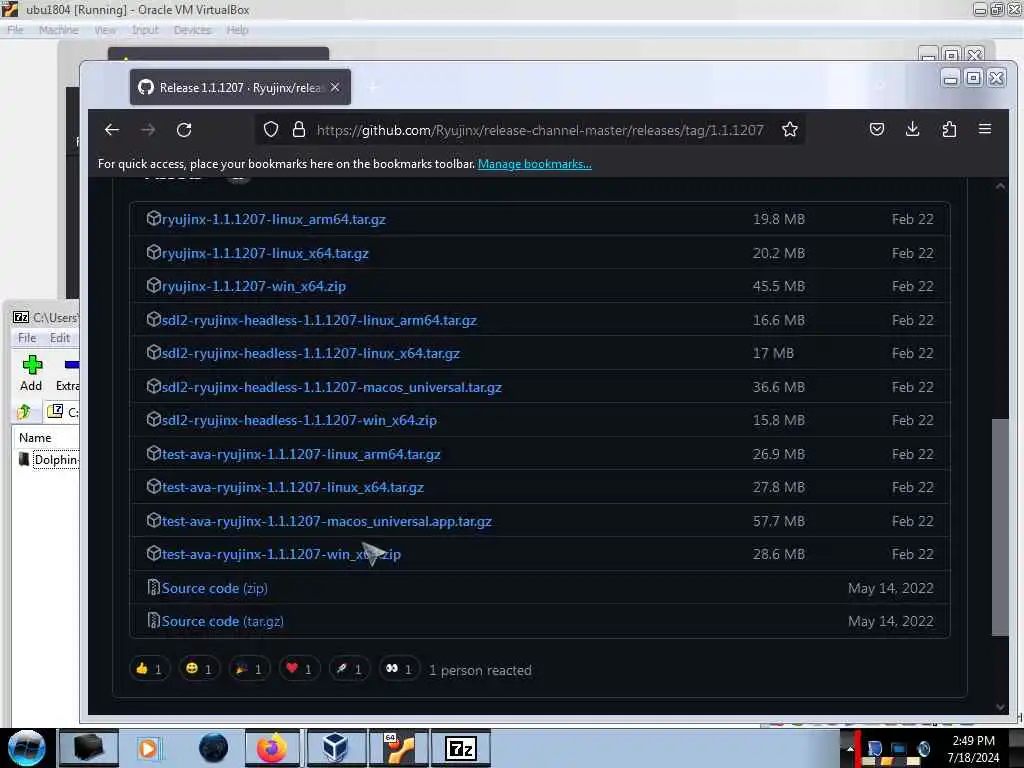Show site security padlock info

pos(298,129)
